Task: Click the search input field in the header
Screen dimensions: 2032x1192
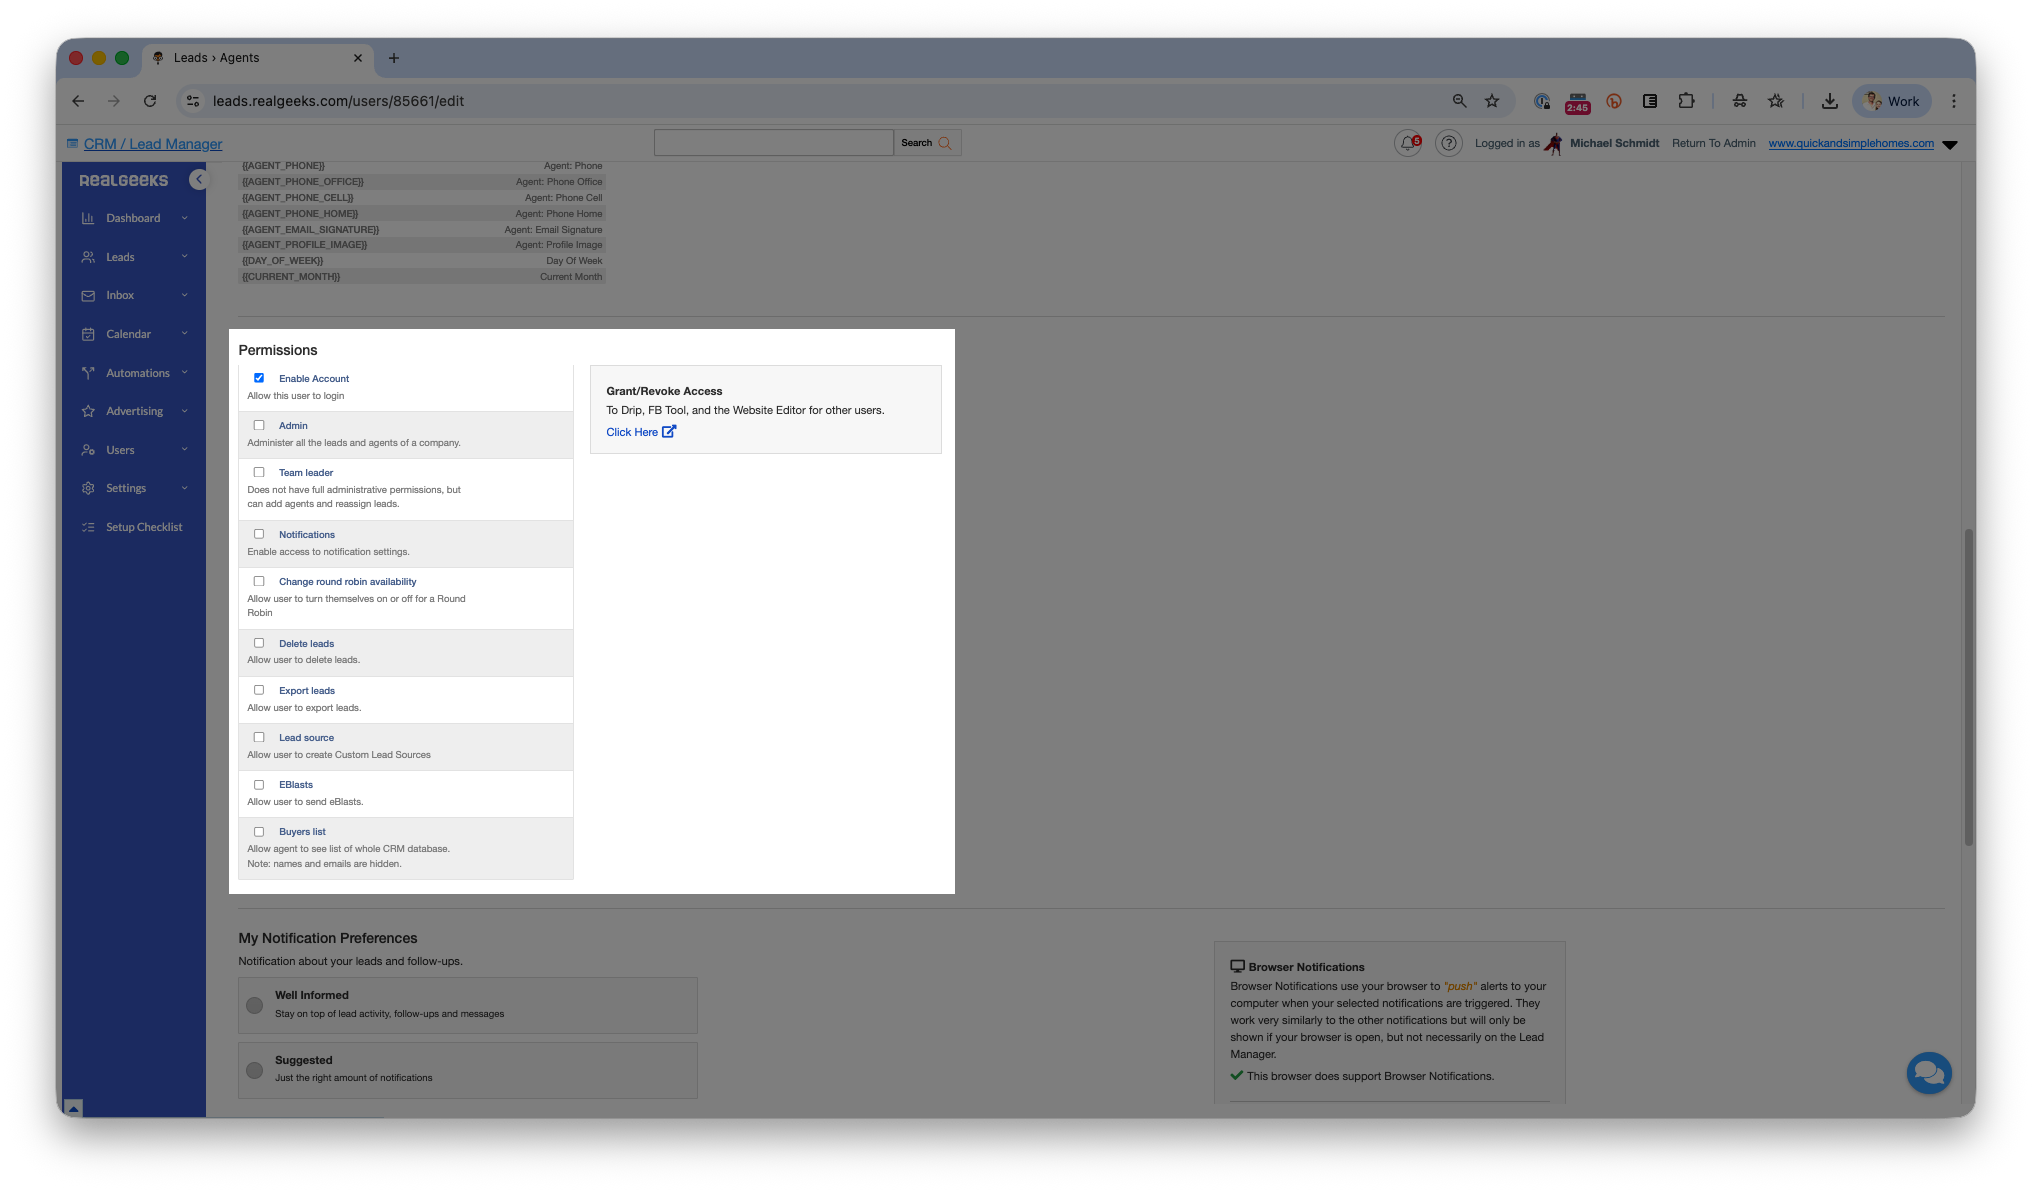Action: pyautogui.click(x=773, y=143)
